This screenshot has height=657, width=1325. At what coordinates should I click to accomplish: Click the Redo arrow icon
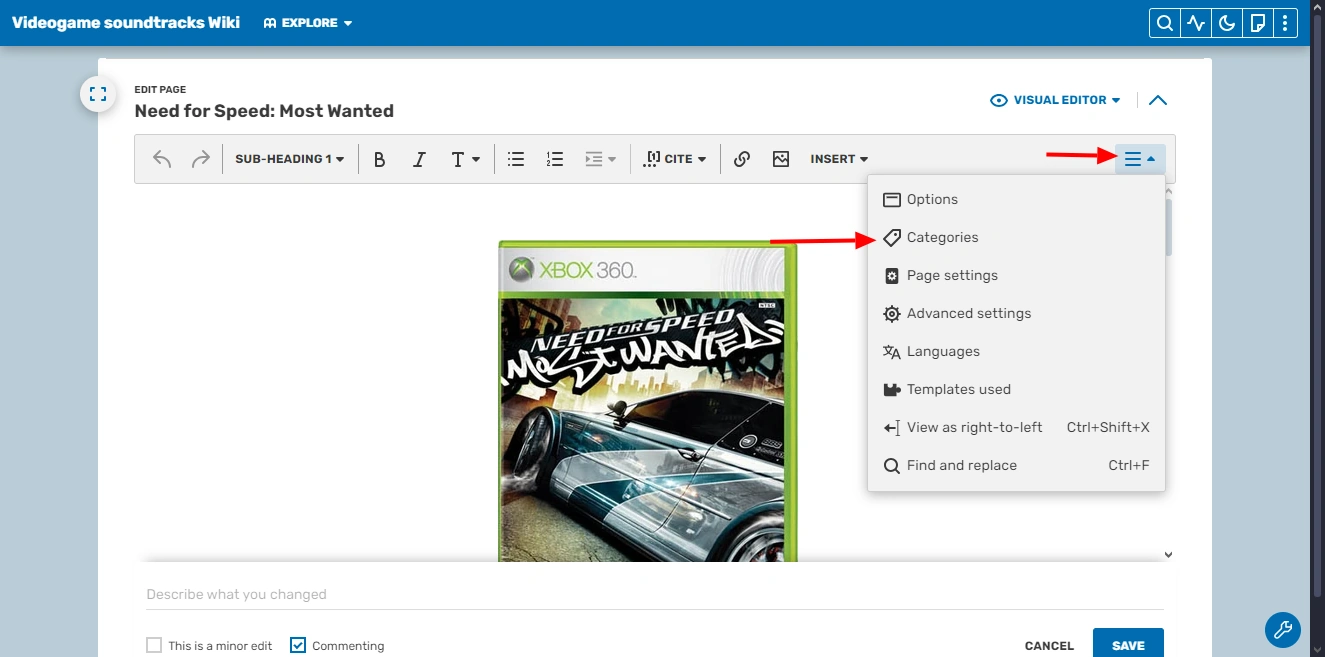(x=201, y=159)
